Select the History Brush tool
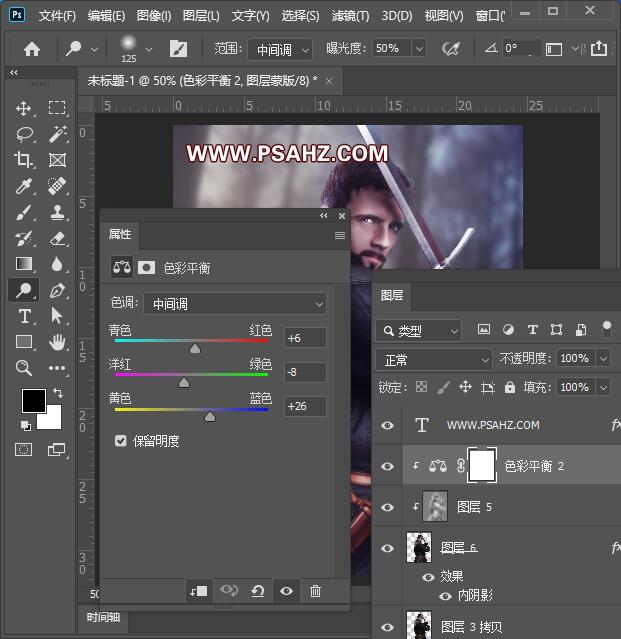621x639 pixels. tap(24, 238)
